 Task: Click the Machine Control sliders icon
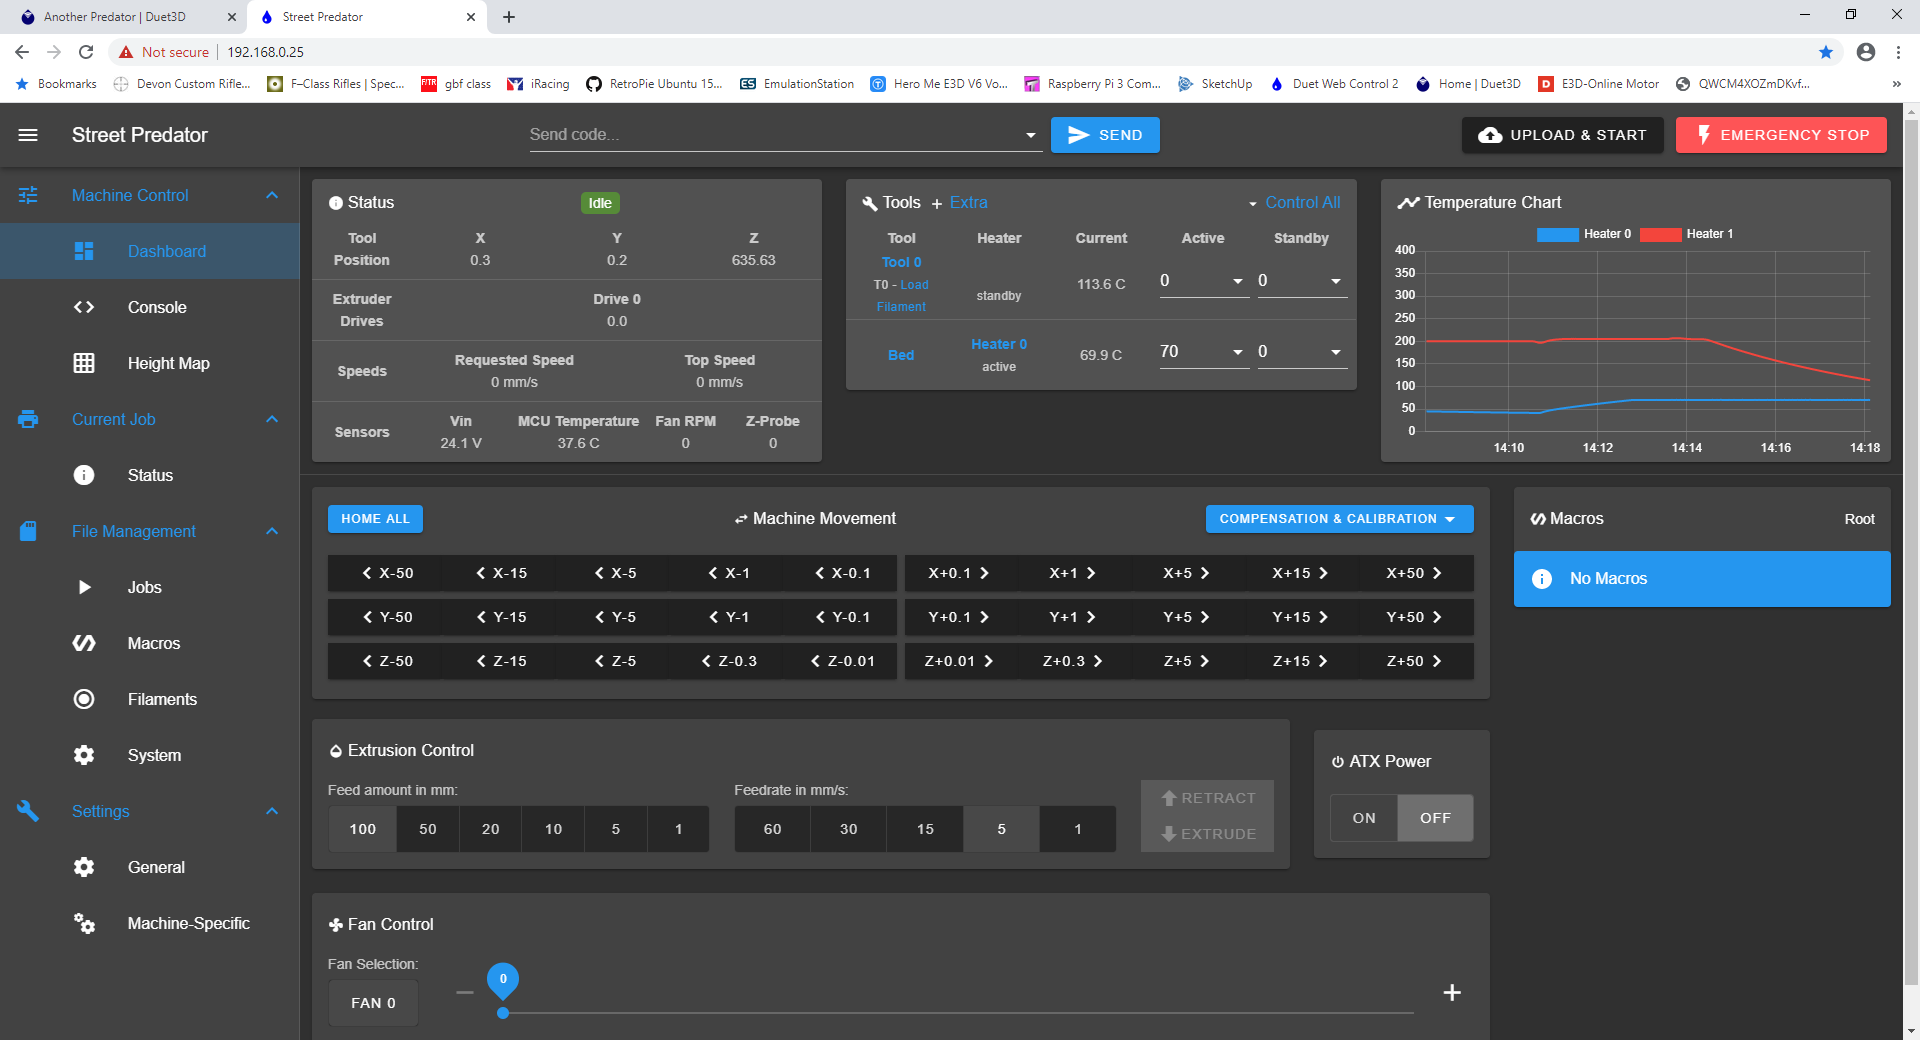[x=28, y=195]
